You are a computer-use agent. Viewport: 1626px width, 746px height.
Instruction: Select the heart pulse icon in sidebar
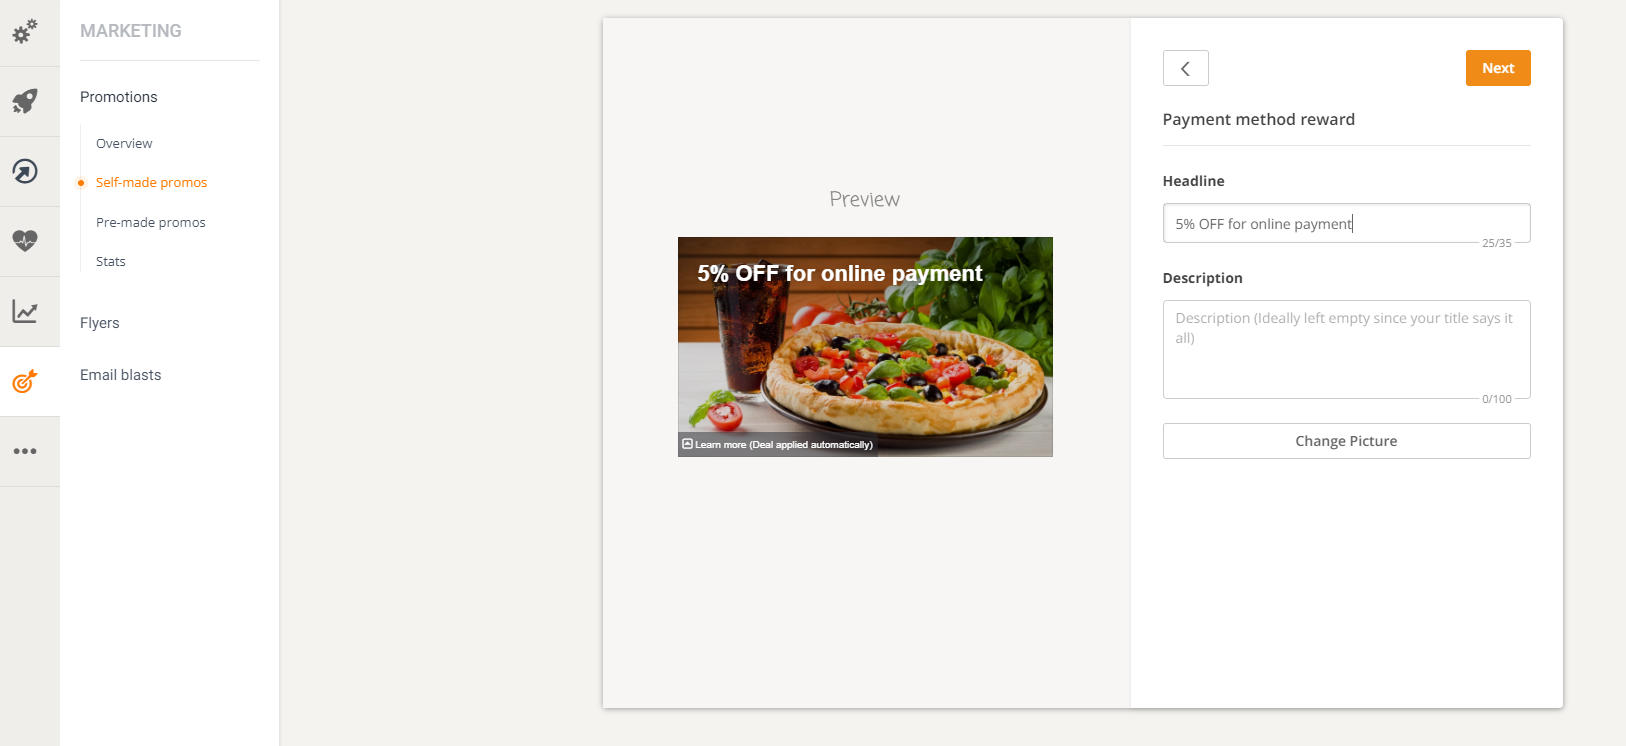coord(25,241)
